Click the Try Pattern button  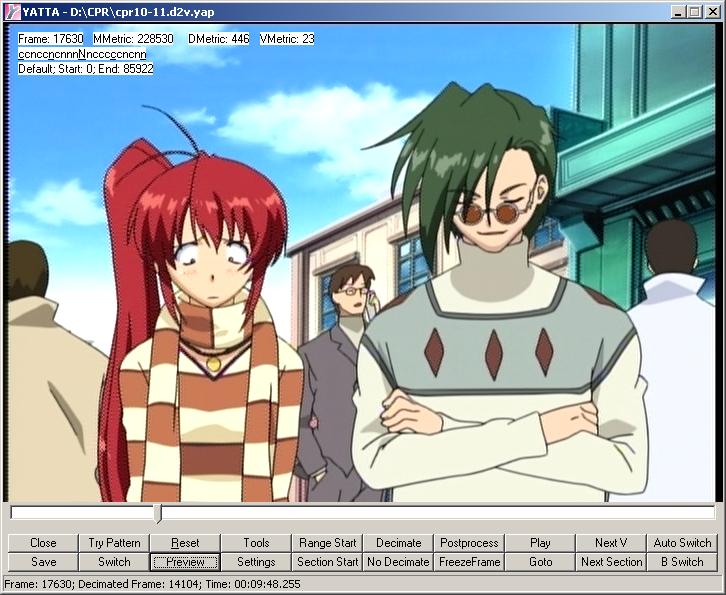pos(114,543)
